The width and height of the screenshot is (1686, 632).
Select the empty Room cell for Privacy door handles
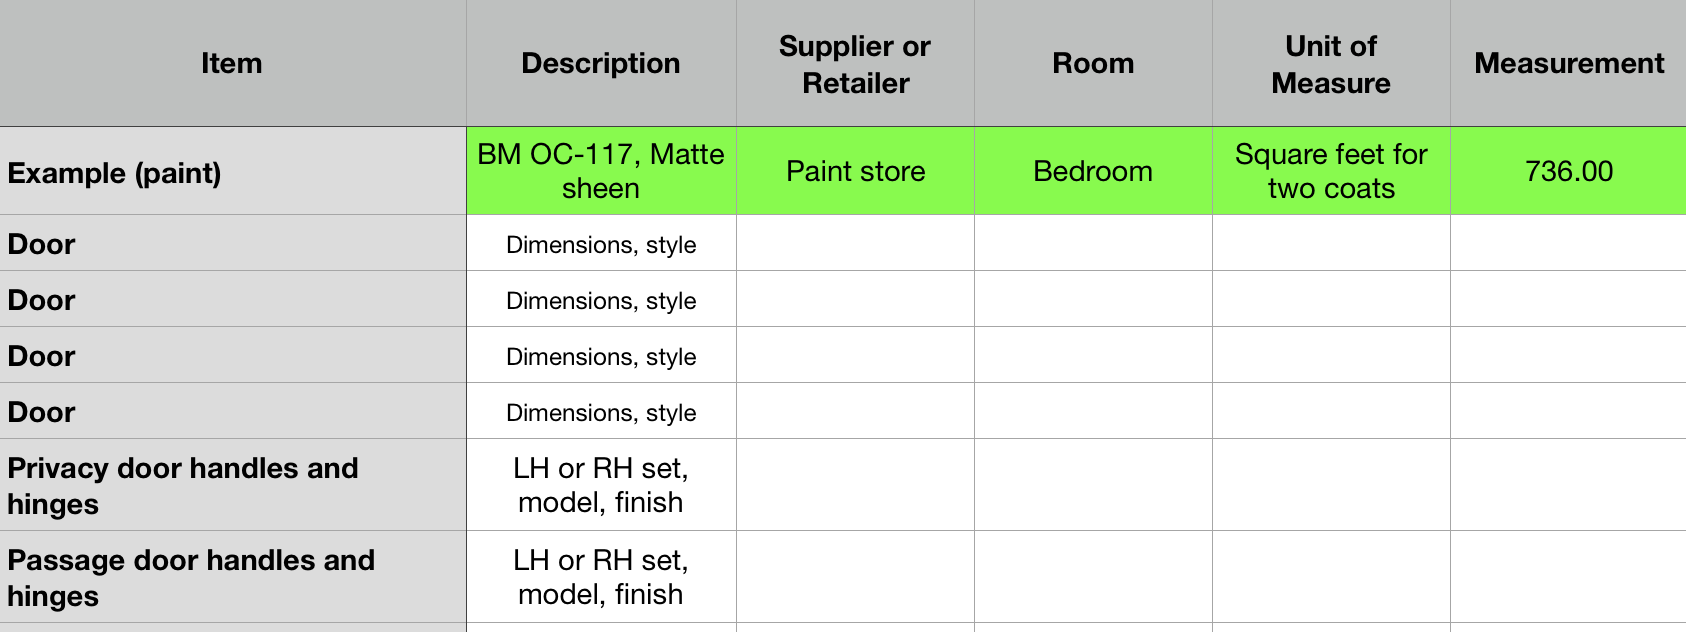tap(1093, 485)
